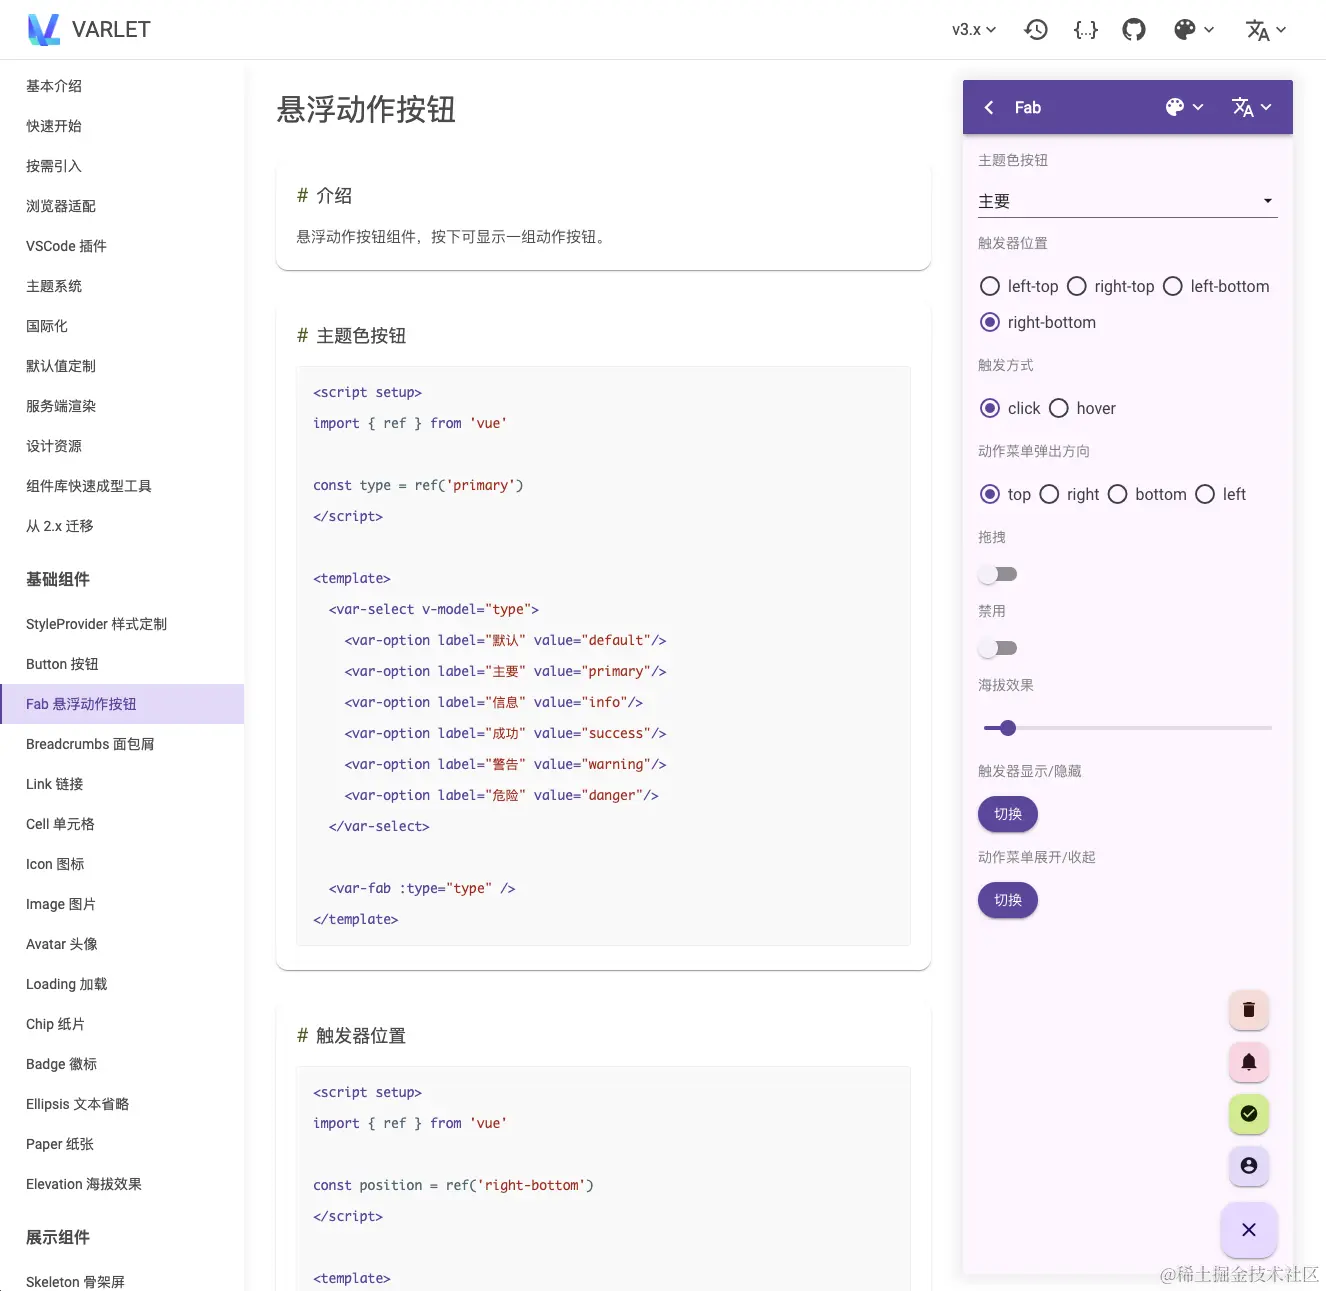Toggle the 禁用 disabled switch
Viewport: 1326px width, 1291px height.
tap(998, 648)
